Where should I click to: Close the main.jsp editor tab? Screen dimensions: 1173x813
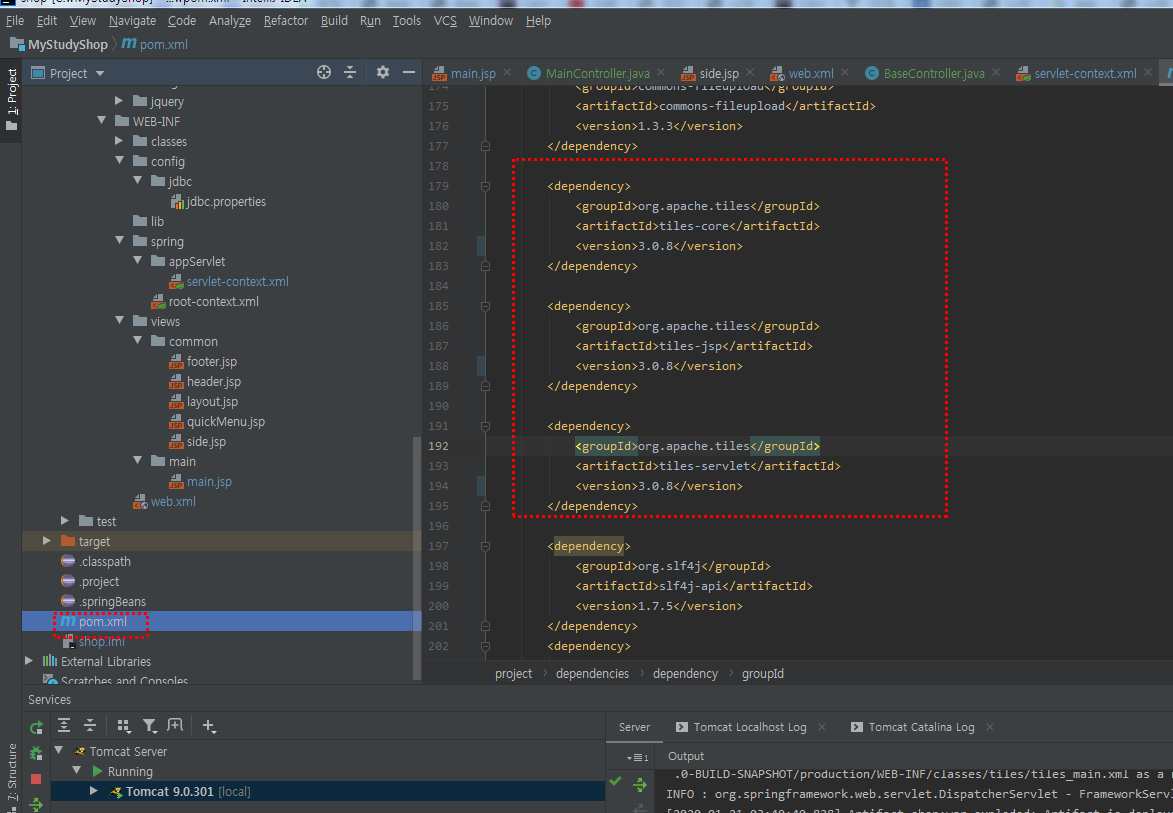click(507, 73)
